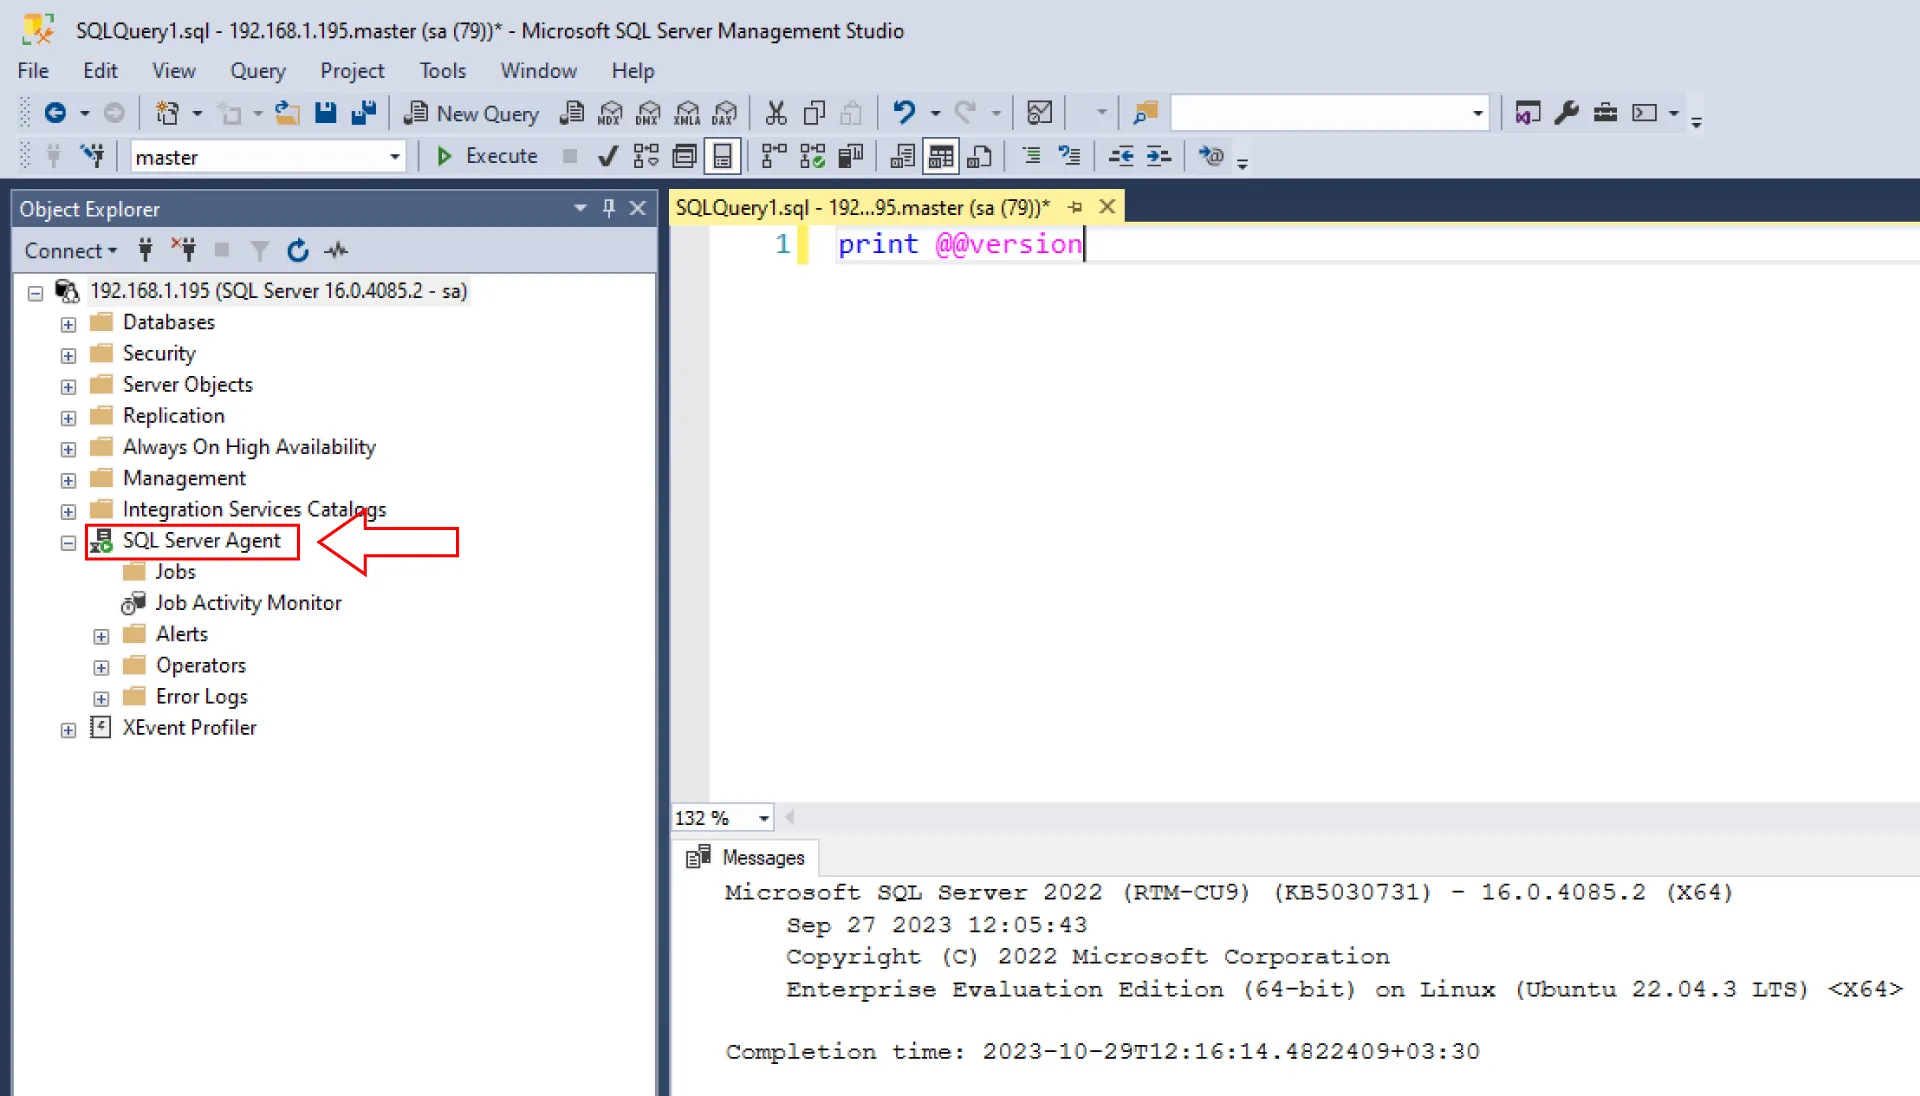The height and width of the screenshot is (1096, 1920).
Task: Click the Undo icon in the toolbar
Action: [905, 113]
